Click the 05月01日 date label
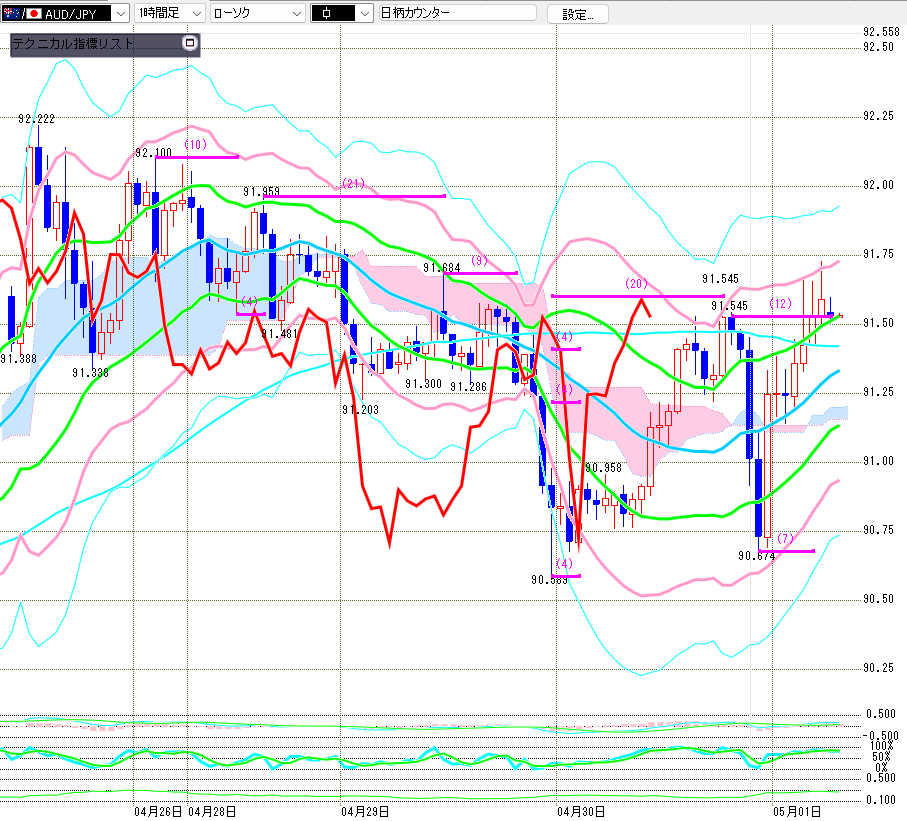 pos(797,812)
